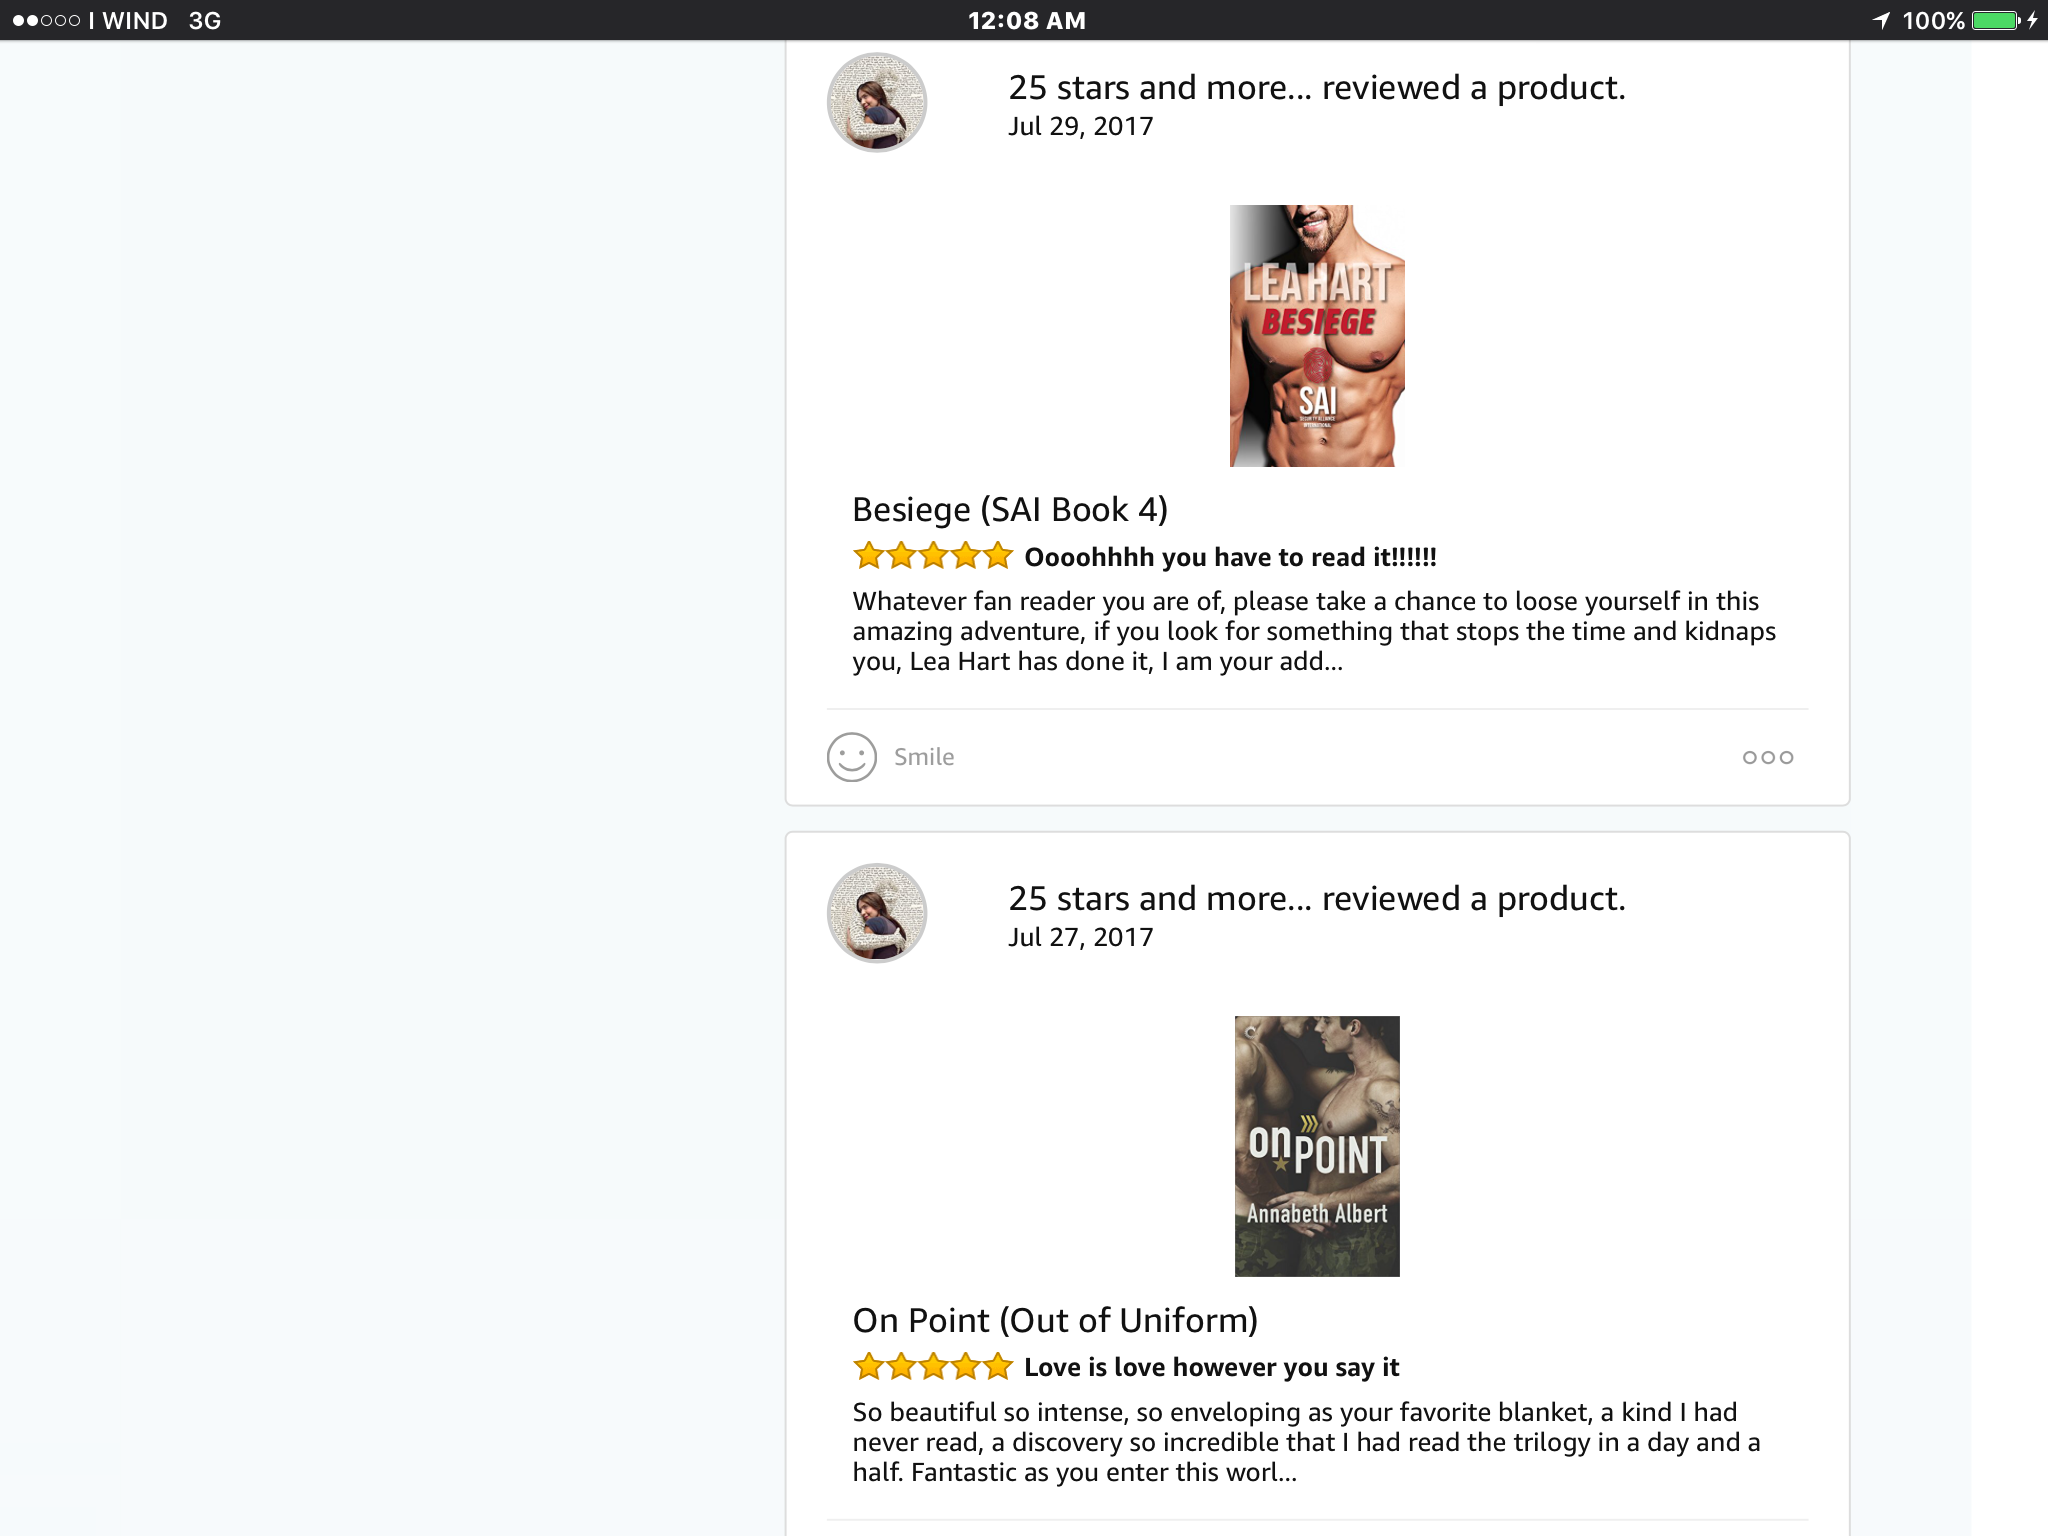Tap the Smile face icon

pos(852,757)
